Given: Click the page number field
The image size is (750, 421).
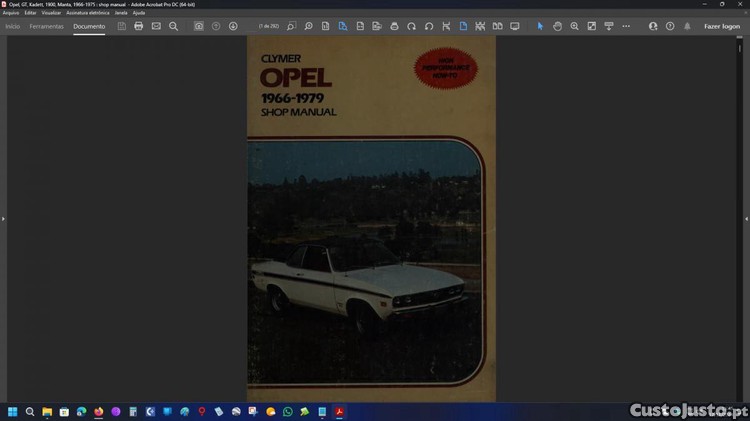Looking at the screenshot, I should 268,26.
